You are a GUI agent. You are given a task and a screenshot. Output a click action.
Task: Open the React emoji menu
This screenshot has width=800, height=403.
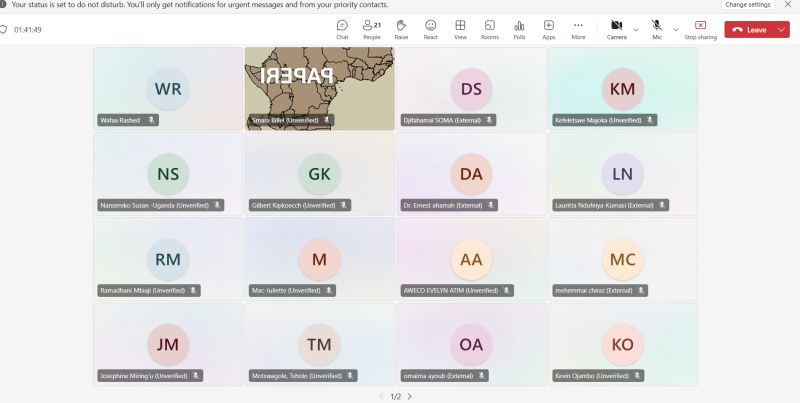tap(431, 30)
